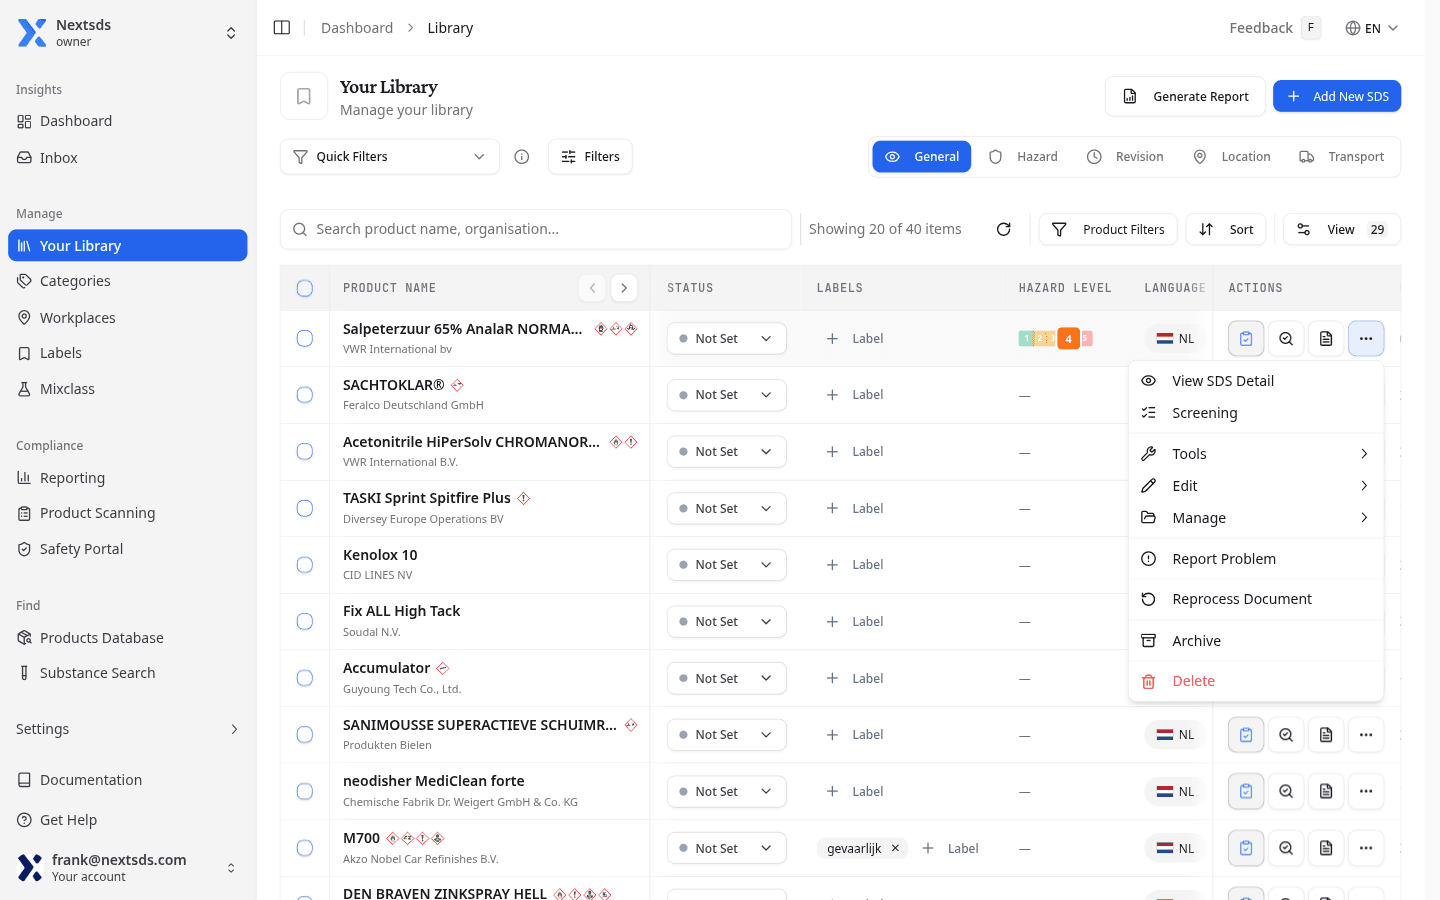Click the bookmark icon beside Your Library
Screen dimensions: 1440x900
[x=304, y=97]
